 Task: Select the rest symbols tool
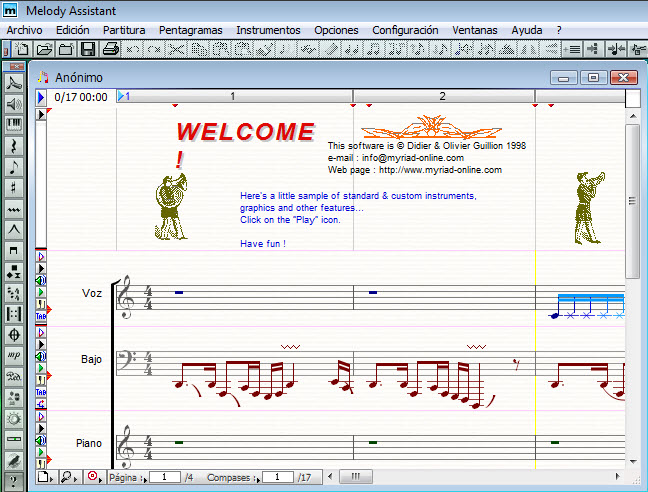pyautogui.click(x=14, y=146)
